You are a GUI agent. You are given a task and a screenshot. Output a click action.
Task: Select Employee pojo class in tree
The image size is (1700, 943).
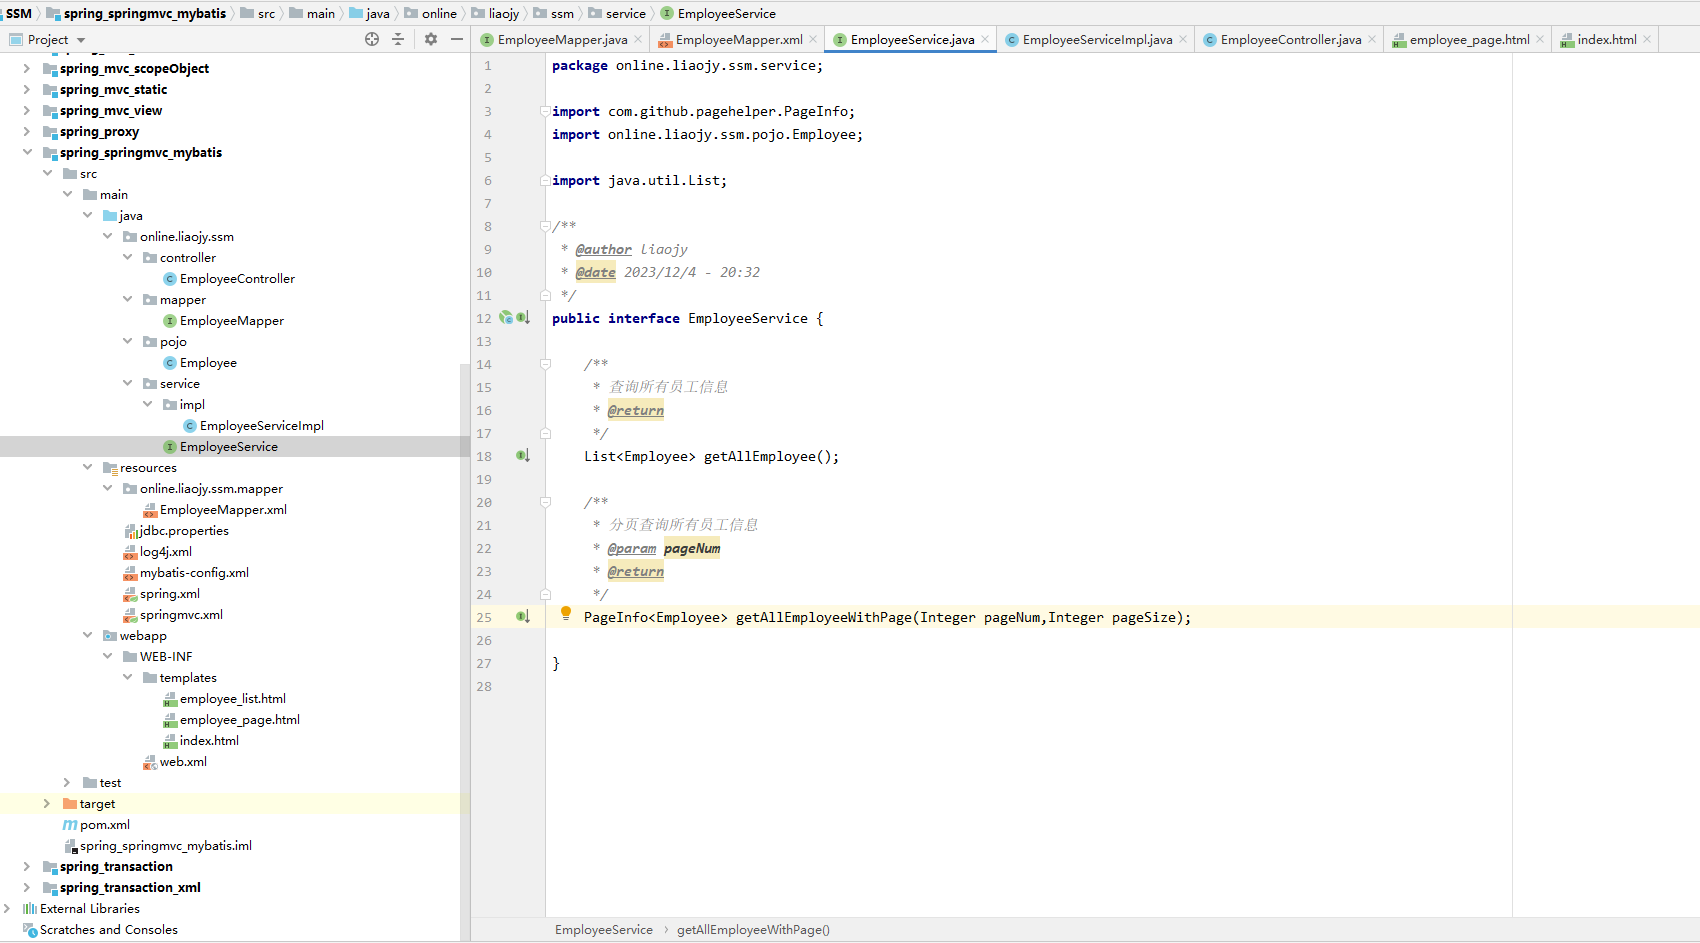pyautogui.click(x=208, y=362)
